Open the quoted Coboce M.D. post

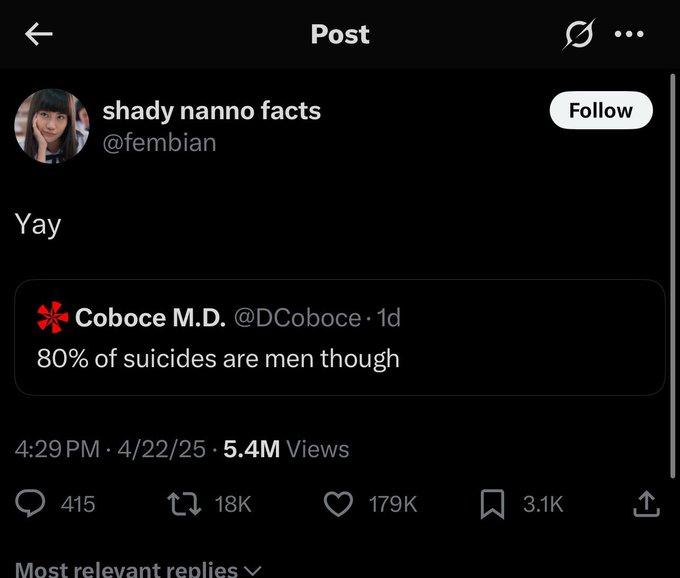click(x=340, y=358)
